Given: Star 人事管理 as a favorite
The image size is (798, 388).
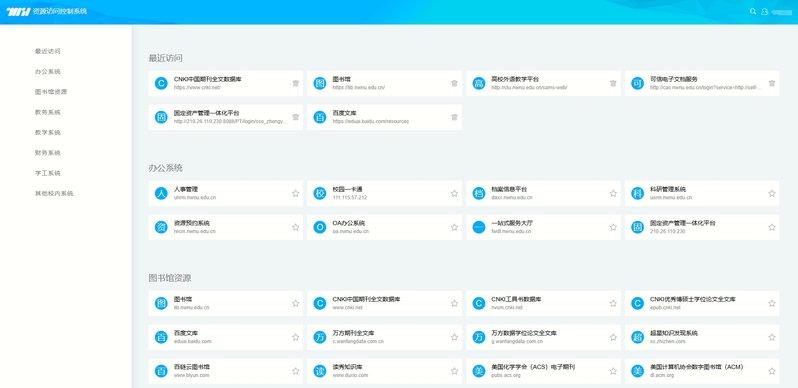Looking at the screenshot, I should coord(296,193).
